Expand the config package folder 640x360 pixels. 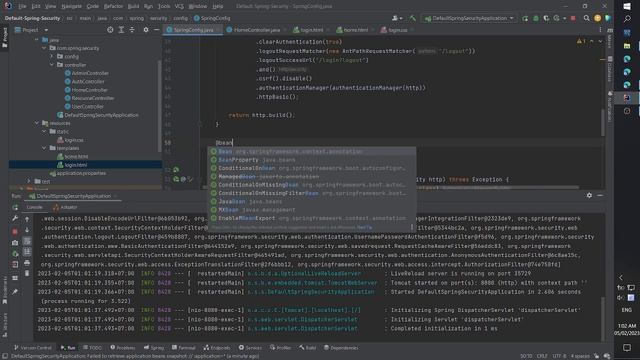click(x=52, y=56)
